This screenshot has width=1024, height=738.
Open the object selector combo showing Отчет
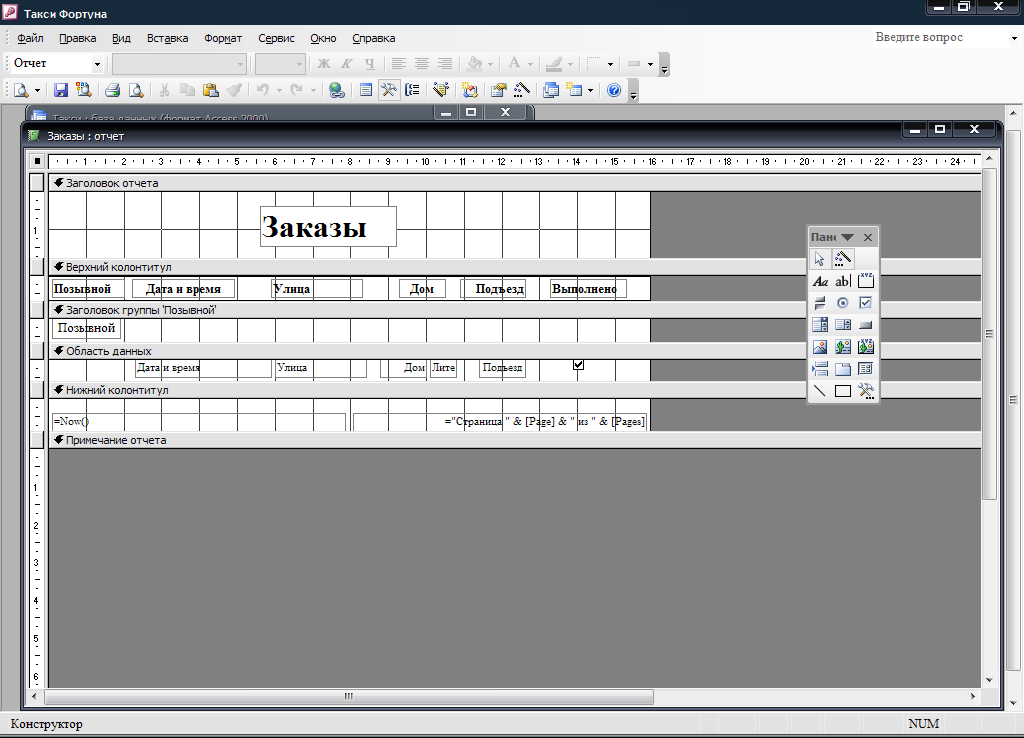[56, 63]
